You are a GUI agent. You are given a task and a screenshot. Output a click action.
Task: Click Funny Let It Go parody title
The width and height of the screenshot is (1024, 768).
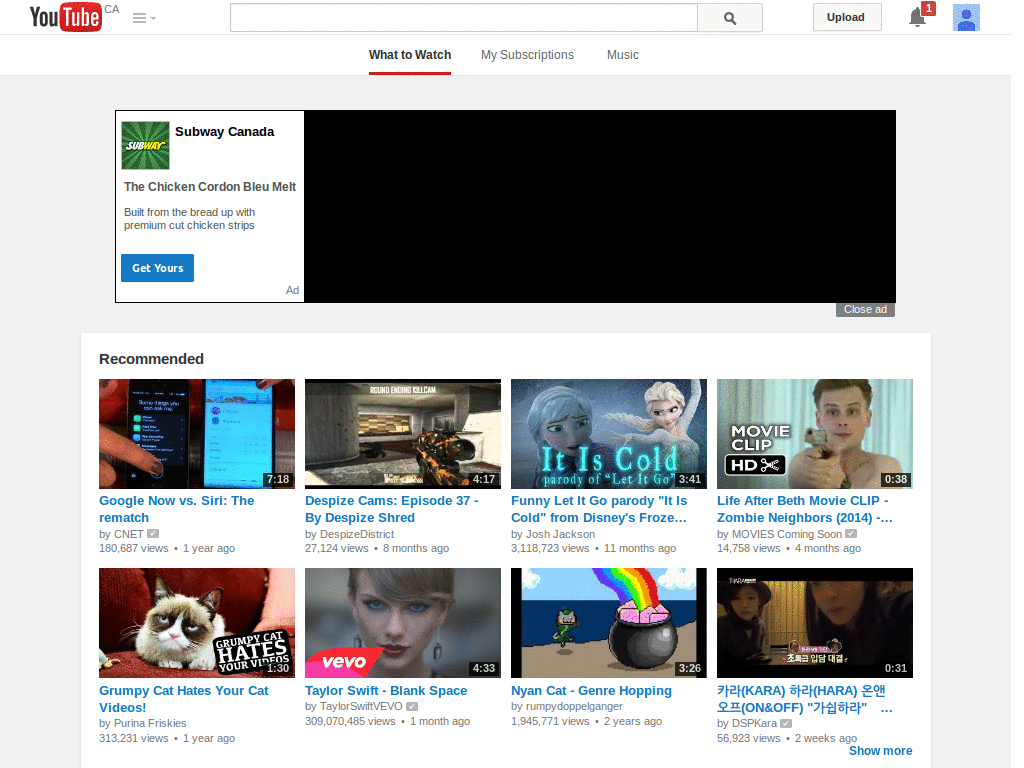[x=599, y=509]
